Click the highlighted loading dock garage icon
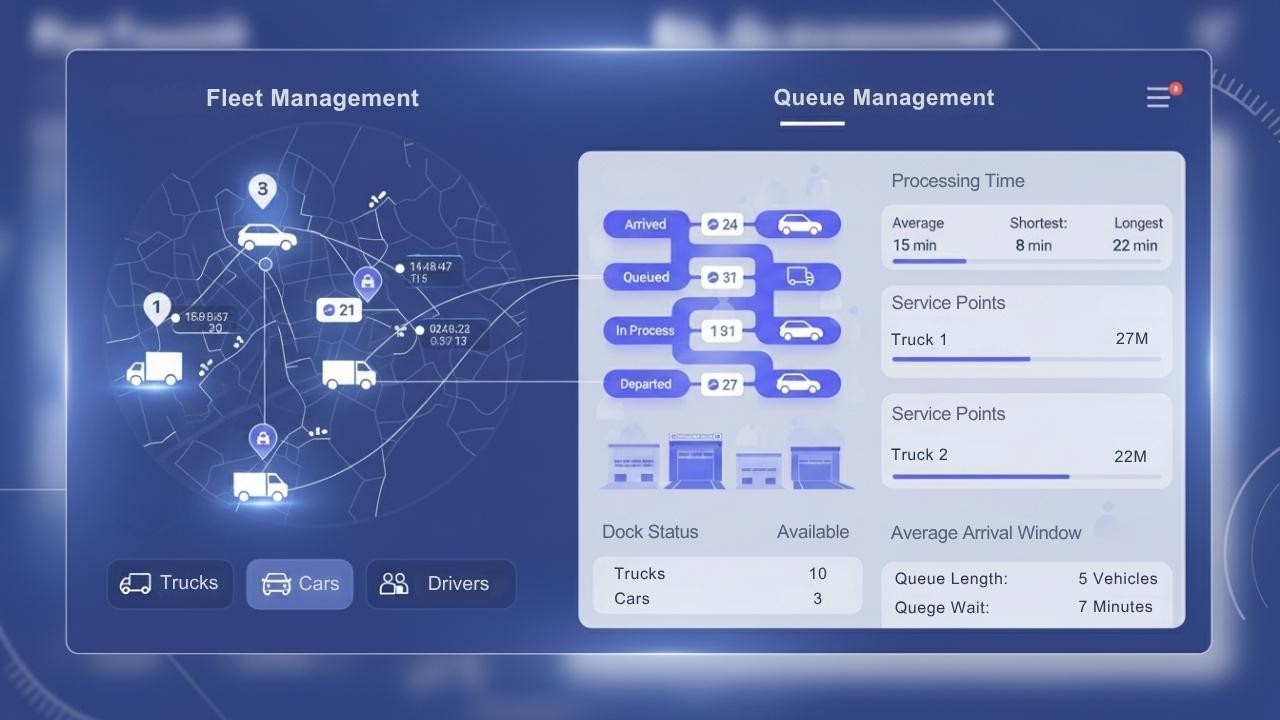1280x720 pixels. click(695, 462)
